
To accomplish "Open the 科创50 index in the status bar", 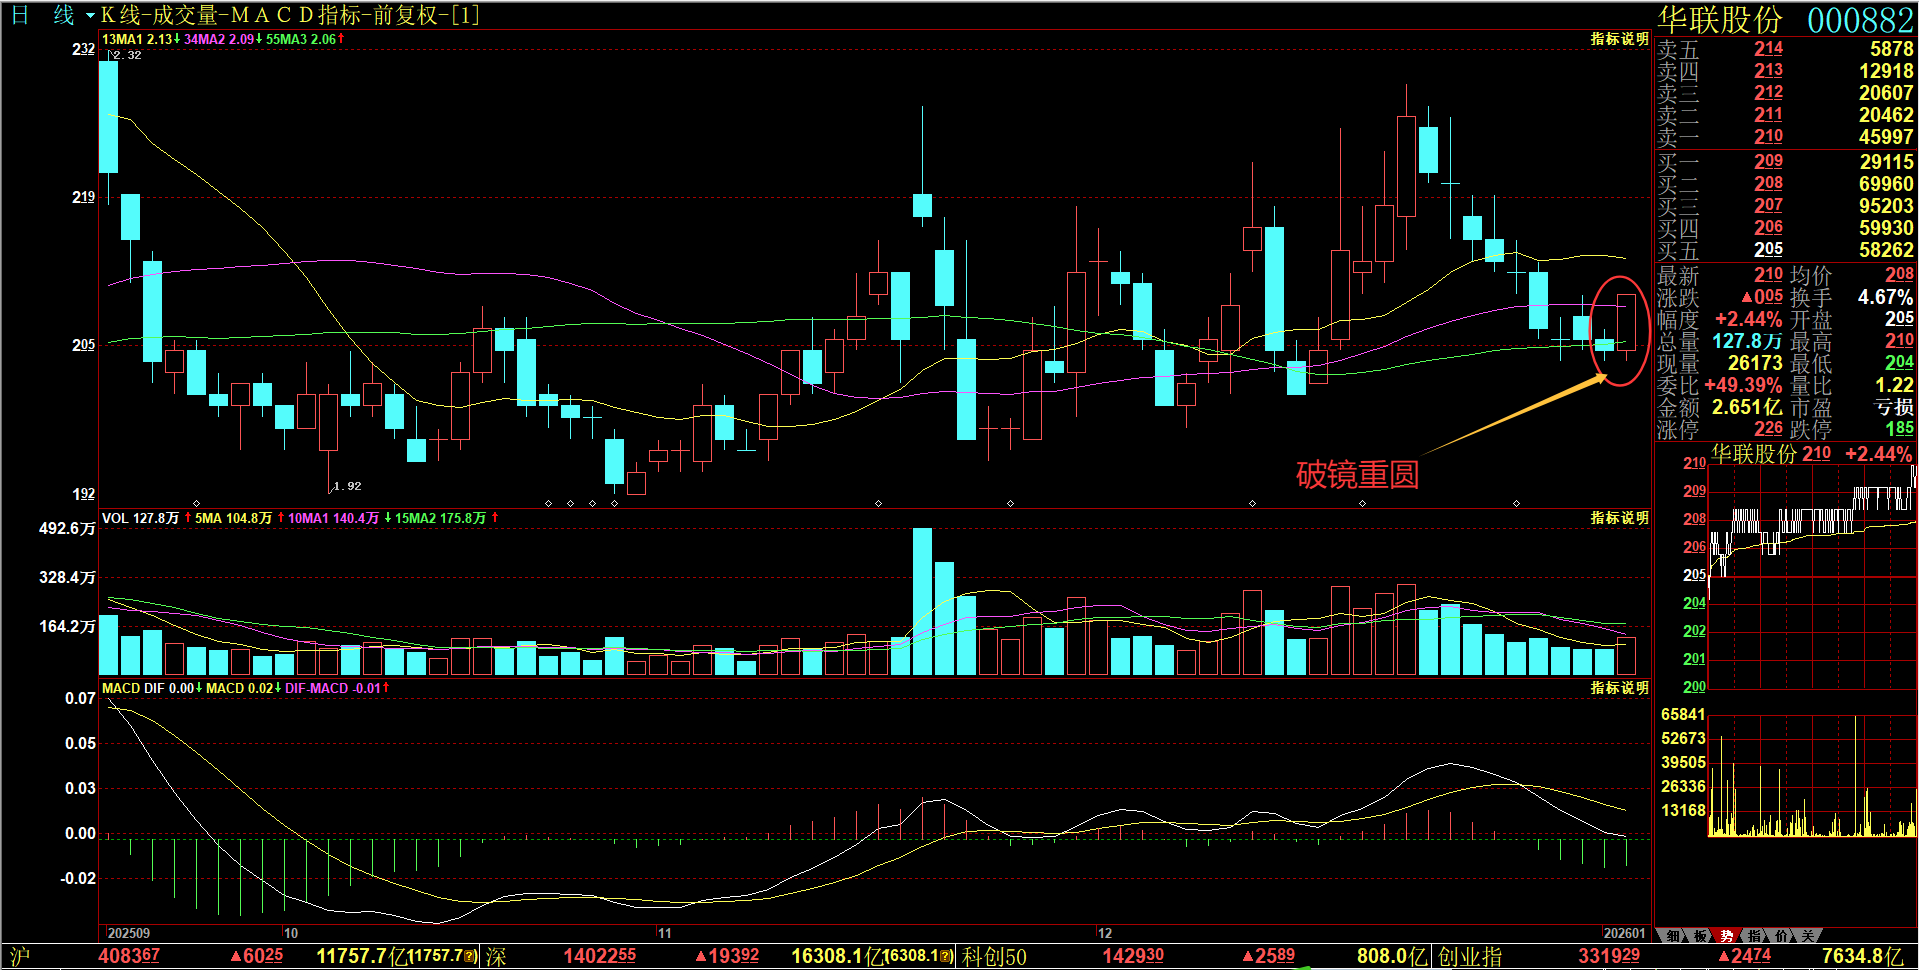I will click(x=994, y=956).
